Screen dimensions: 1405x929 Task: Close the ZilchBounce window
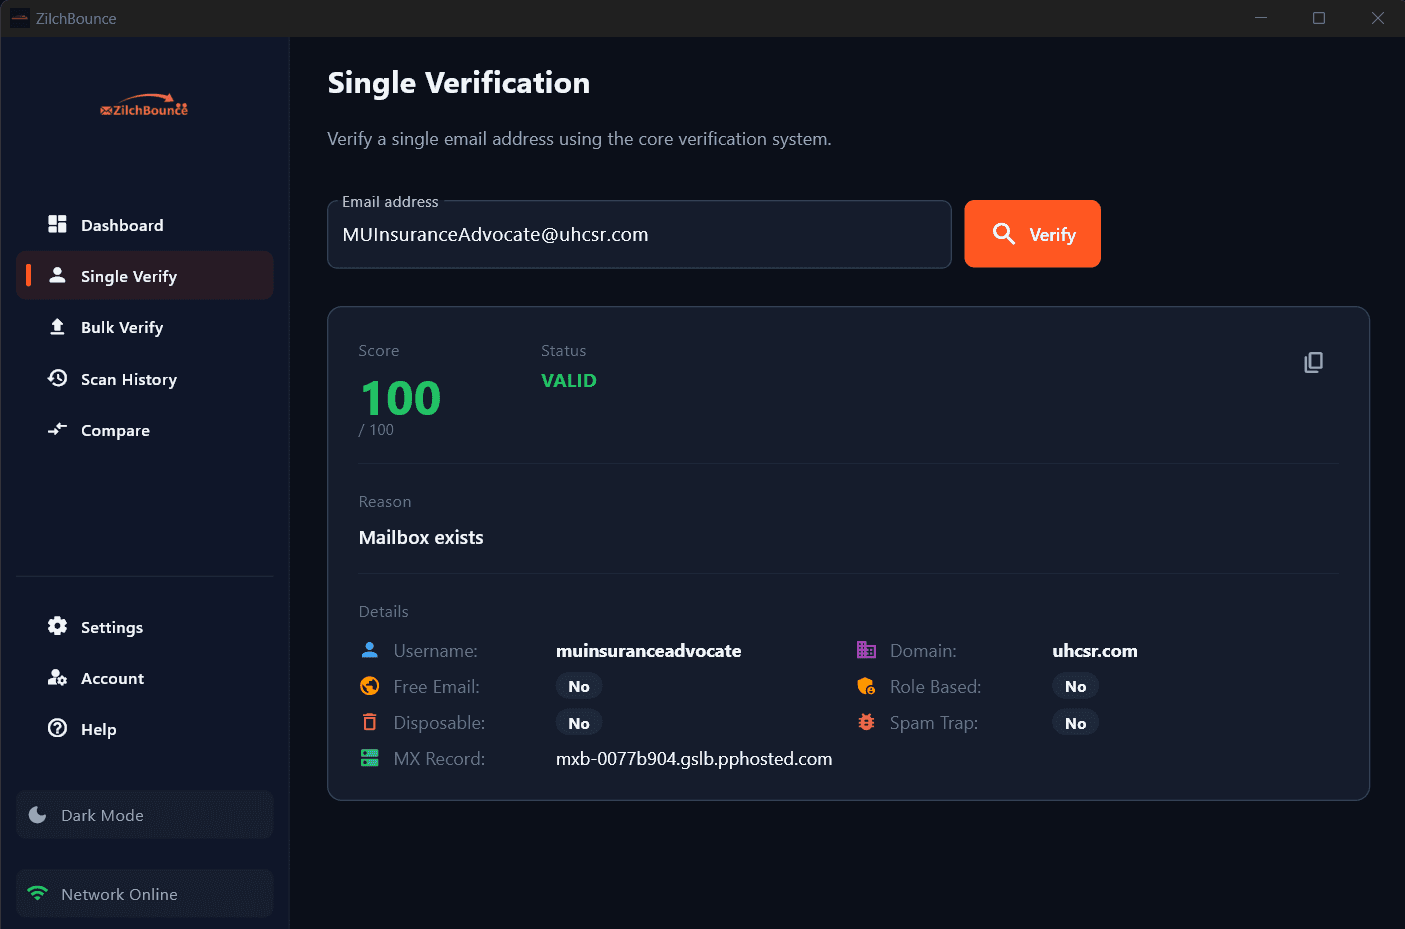(x=1378, y=18)
